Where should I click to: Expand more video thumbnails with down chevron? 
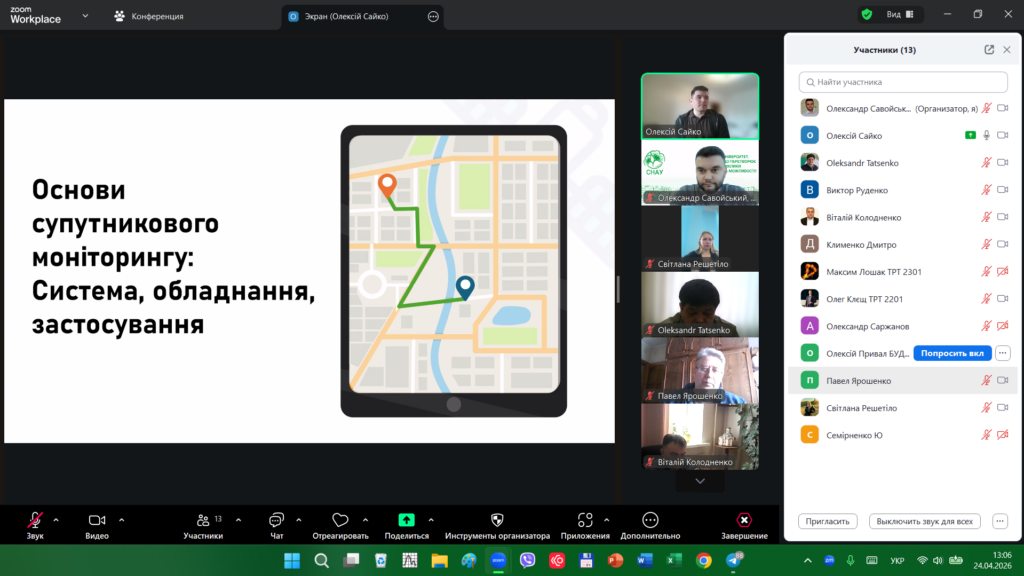[700, 481]
